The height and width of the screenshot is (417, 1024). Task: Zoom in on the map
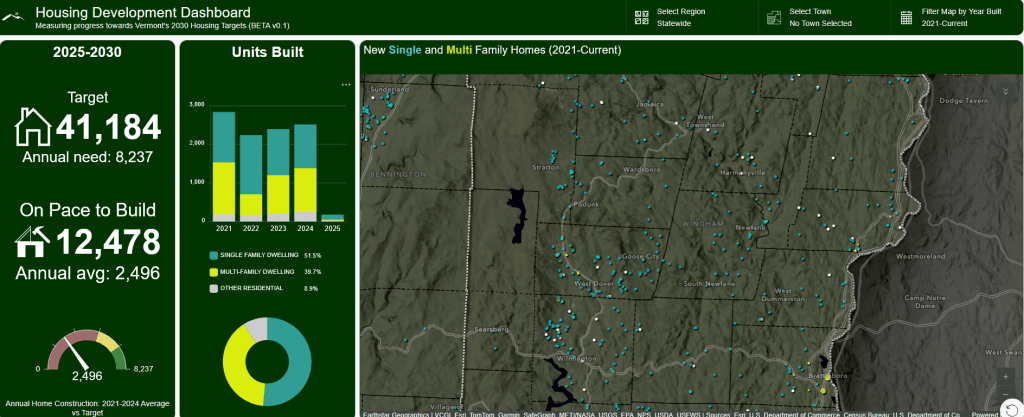pyautogui.click(x=1006, y=376)
